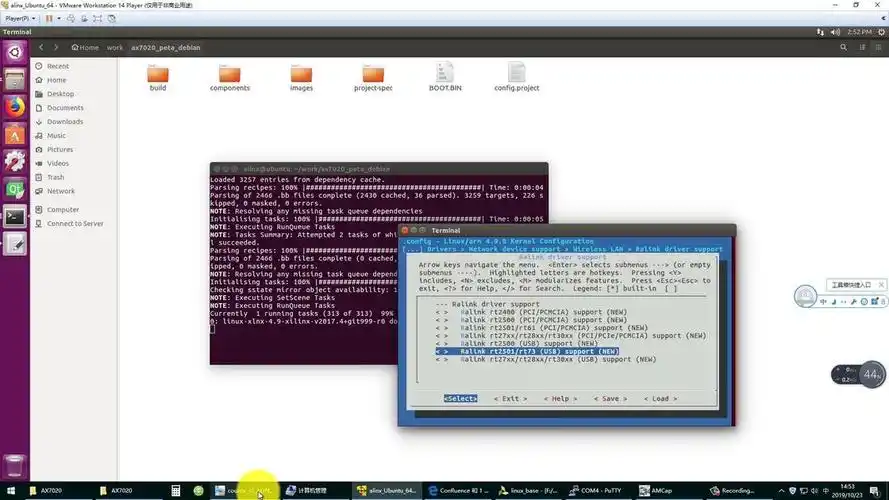This screenshot has height=500, width=889.
Task: Expand the pause button dropdown arrow in VMware
Action: 58,18
